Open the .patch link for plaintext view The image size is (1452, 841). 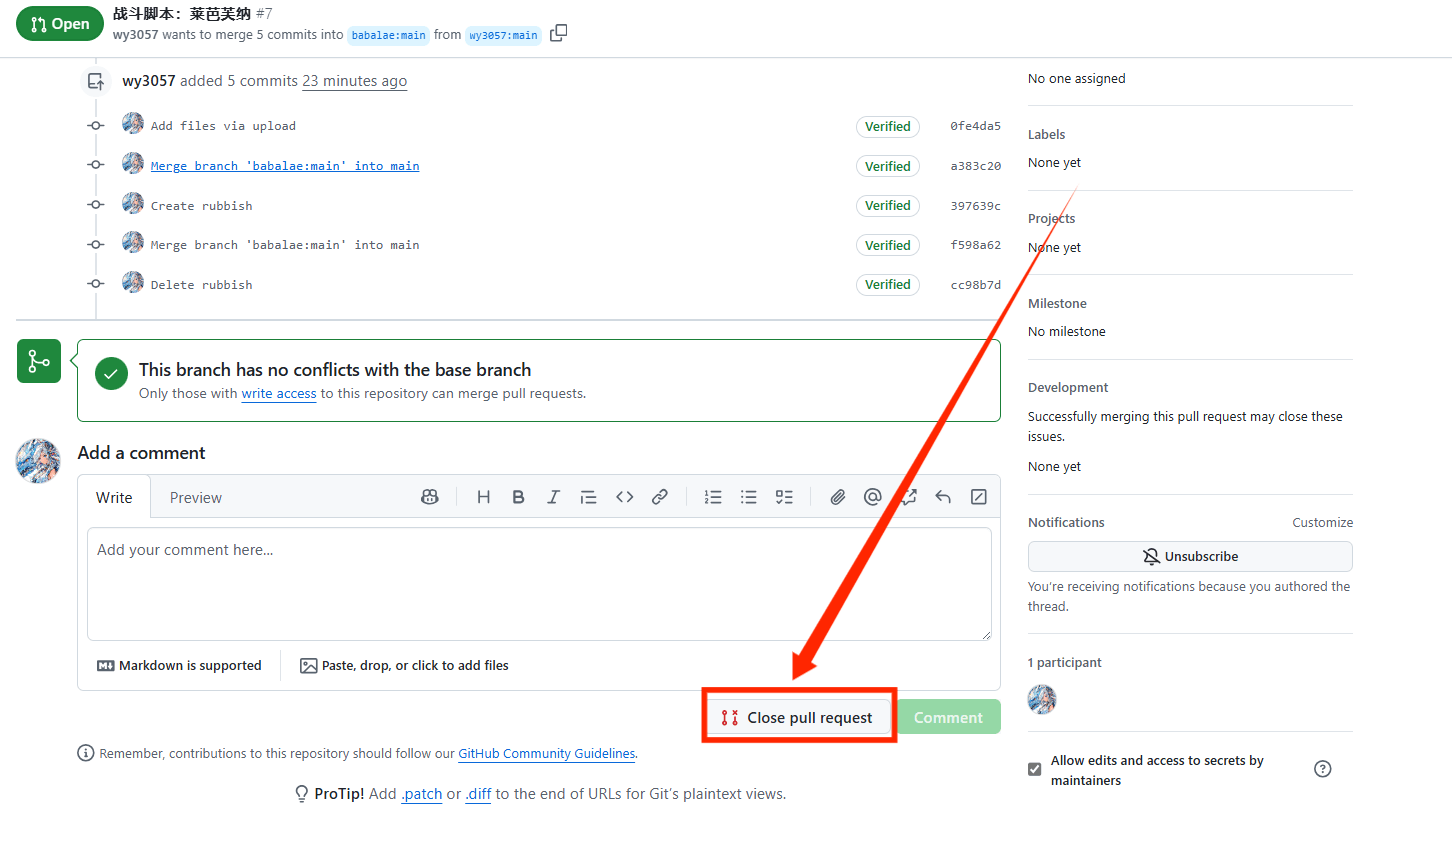pos(421,793)
